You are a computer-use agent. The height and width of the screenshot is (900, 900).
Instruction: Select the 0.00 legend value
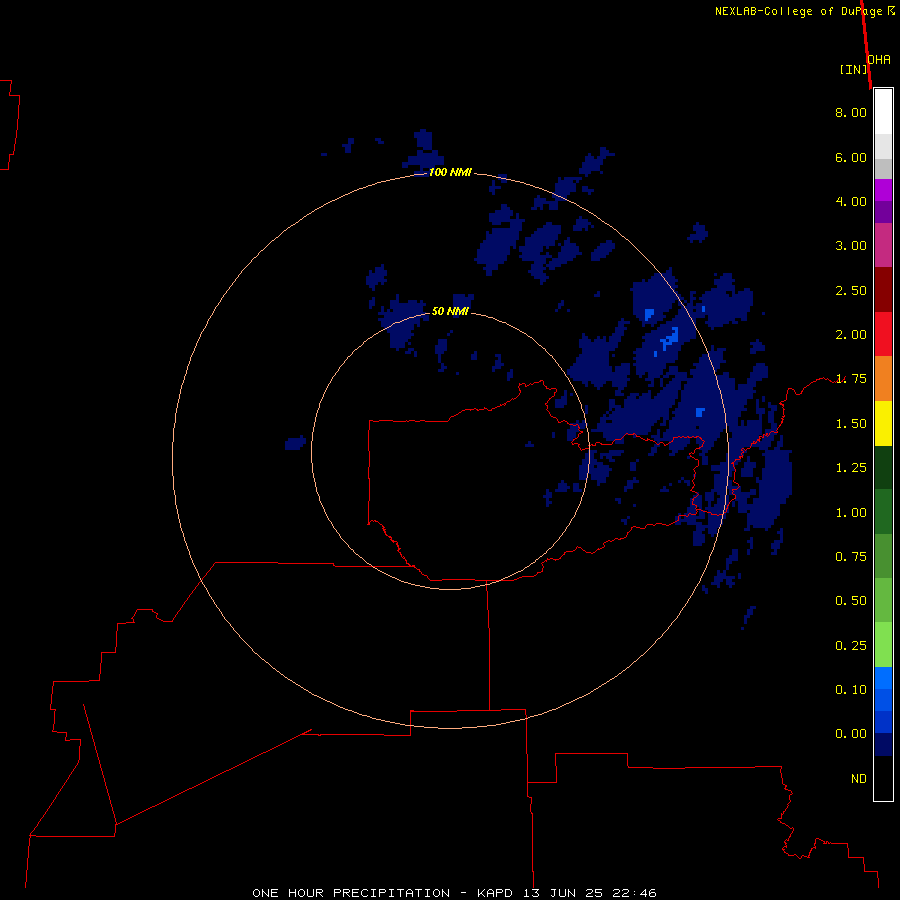[851, 734]
